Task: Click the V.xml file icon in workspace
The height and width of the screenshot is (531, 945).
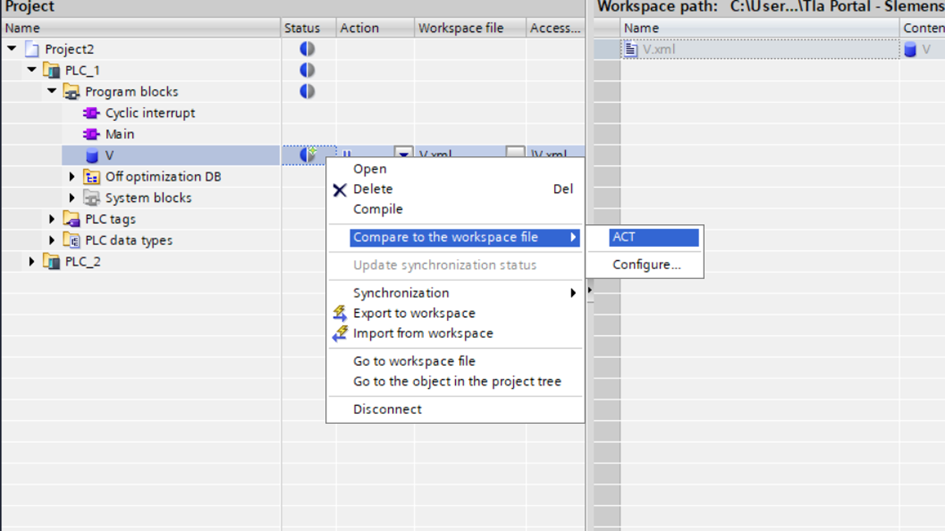Action: pos(631,49)
